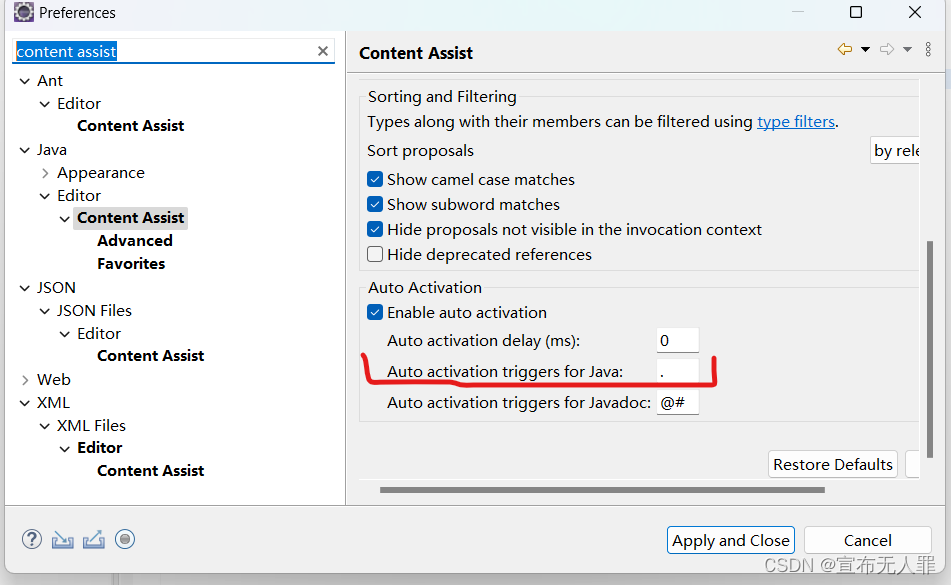This screenshot has height=585, width=951.
Task: Click the vertical scrollbar of the settings pane
Action: 929,350
